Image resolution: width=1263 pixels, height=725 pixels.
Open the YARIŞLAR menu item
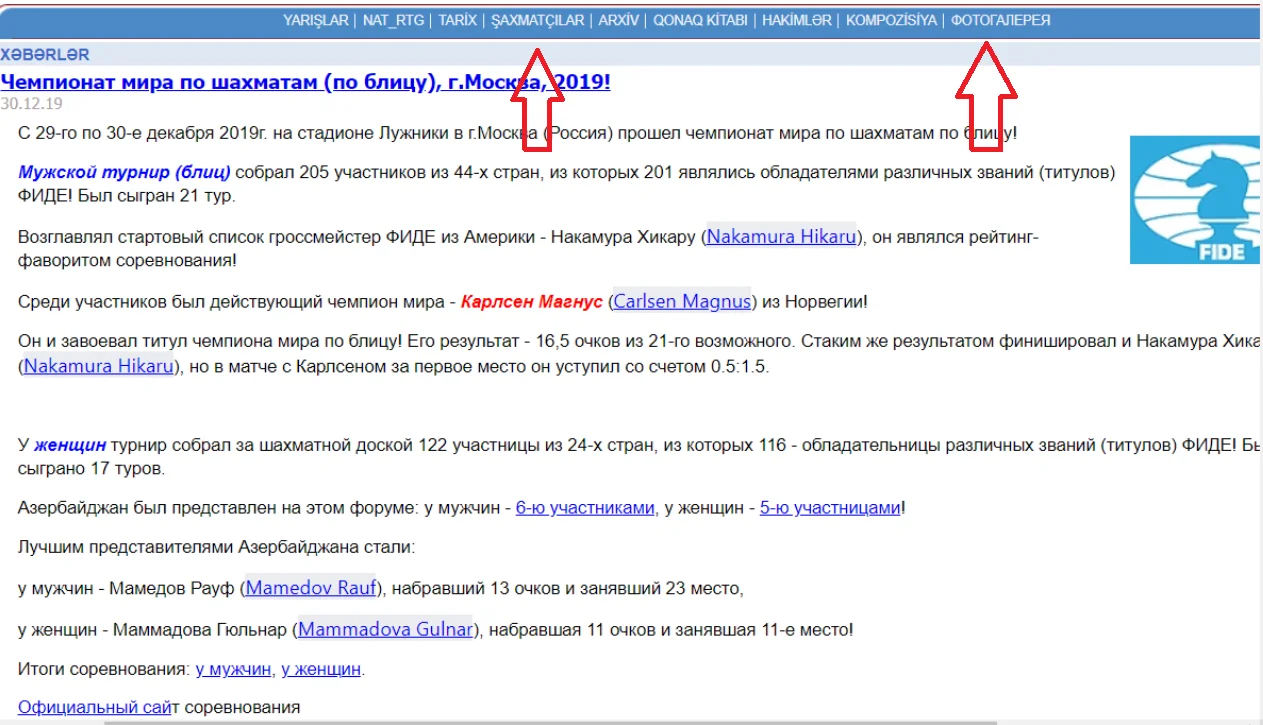(x=315, y=20)
